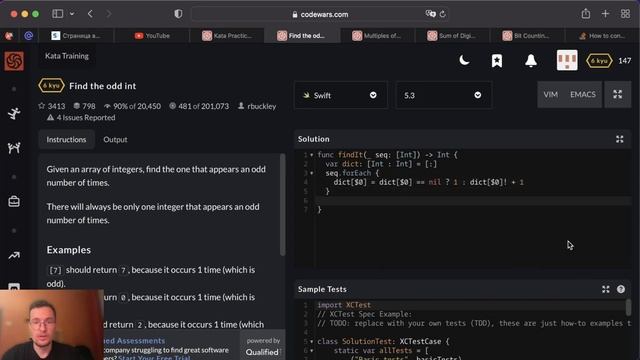This screenshot has width=640, height=360.
Task: Enable VIM key bindings
Action: (x=551, y=95)
